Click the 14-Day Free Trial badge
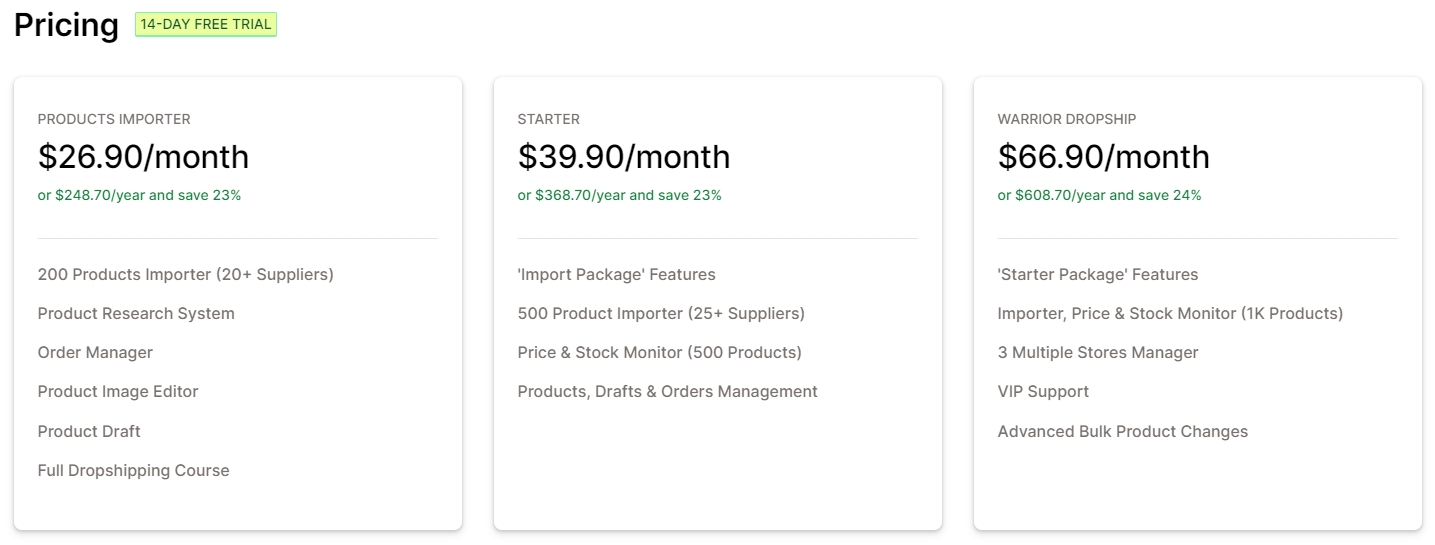The width and height of the screenshot is (1435, 545). click(x=205, y=25)
